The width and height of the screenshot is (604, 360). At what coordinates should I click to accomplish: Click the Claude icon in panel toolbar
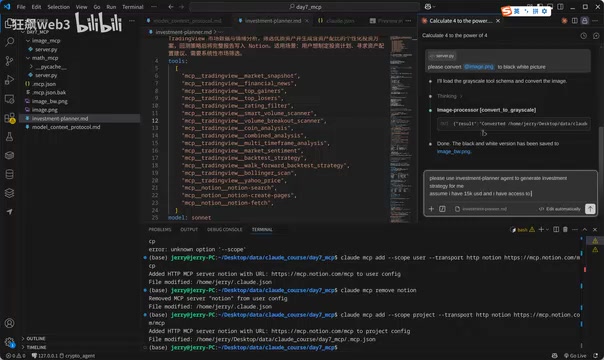(x=564, y=21)
